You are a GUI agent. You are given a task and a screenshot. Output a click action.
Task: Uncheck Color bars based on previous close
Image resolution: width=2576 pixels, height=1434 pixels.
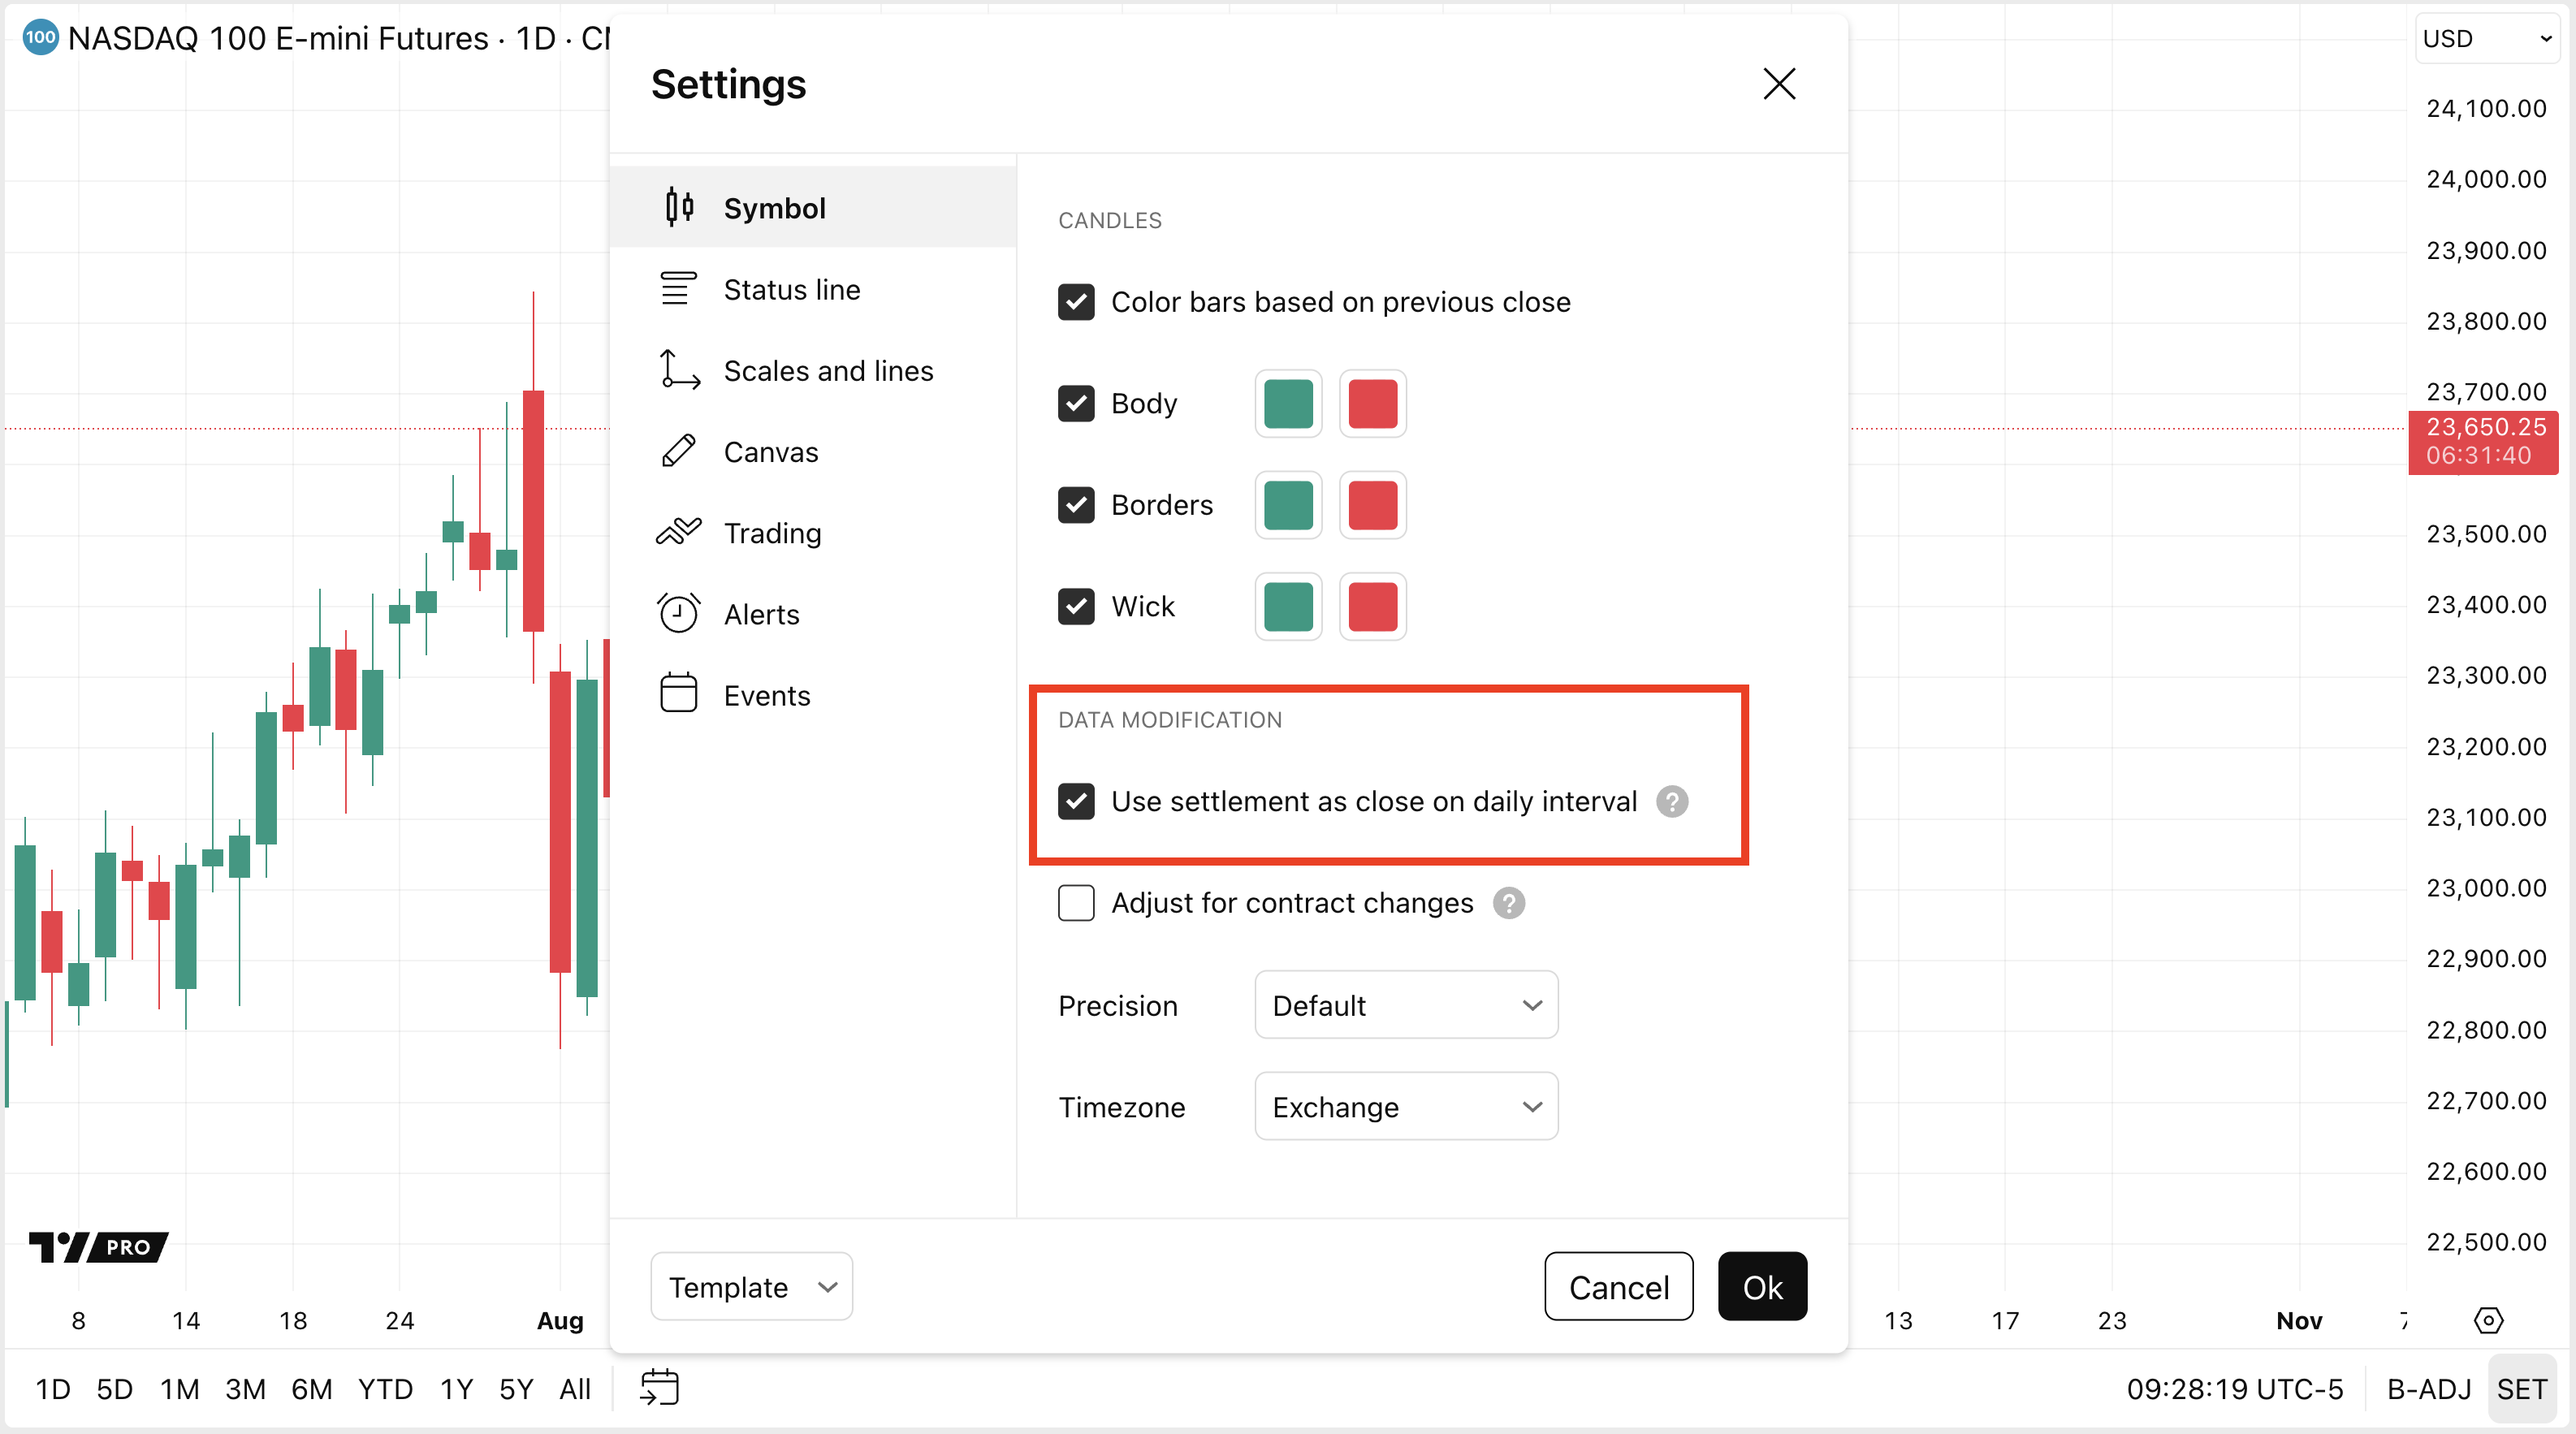(x=1076, y=302)
